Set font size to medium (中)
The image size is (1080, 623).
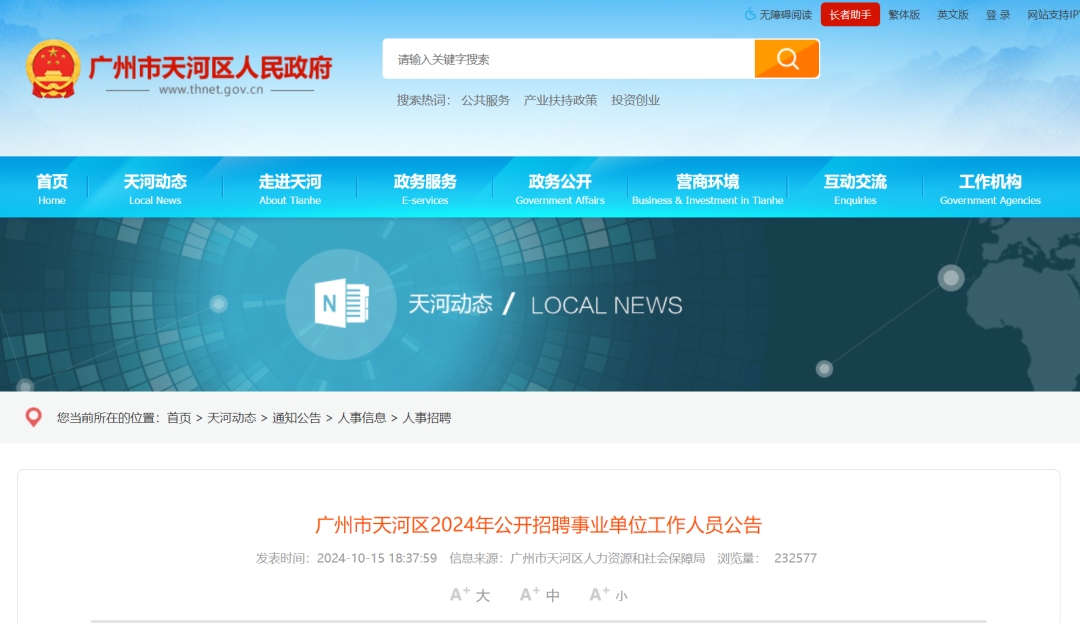[x=540, y=595]
